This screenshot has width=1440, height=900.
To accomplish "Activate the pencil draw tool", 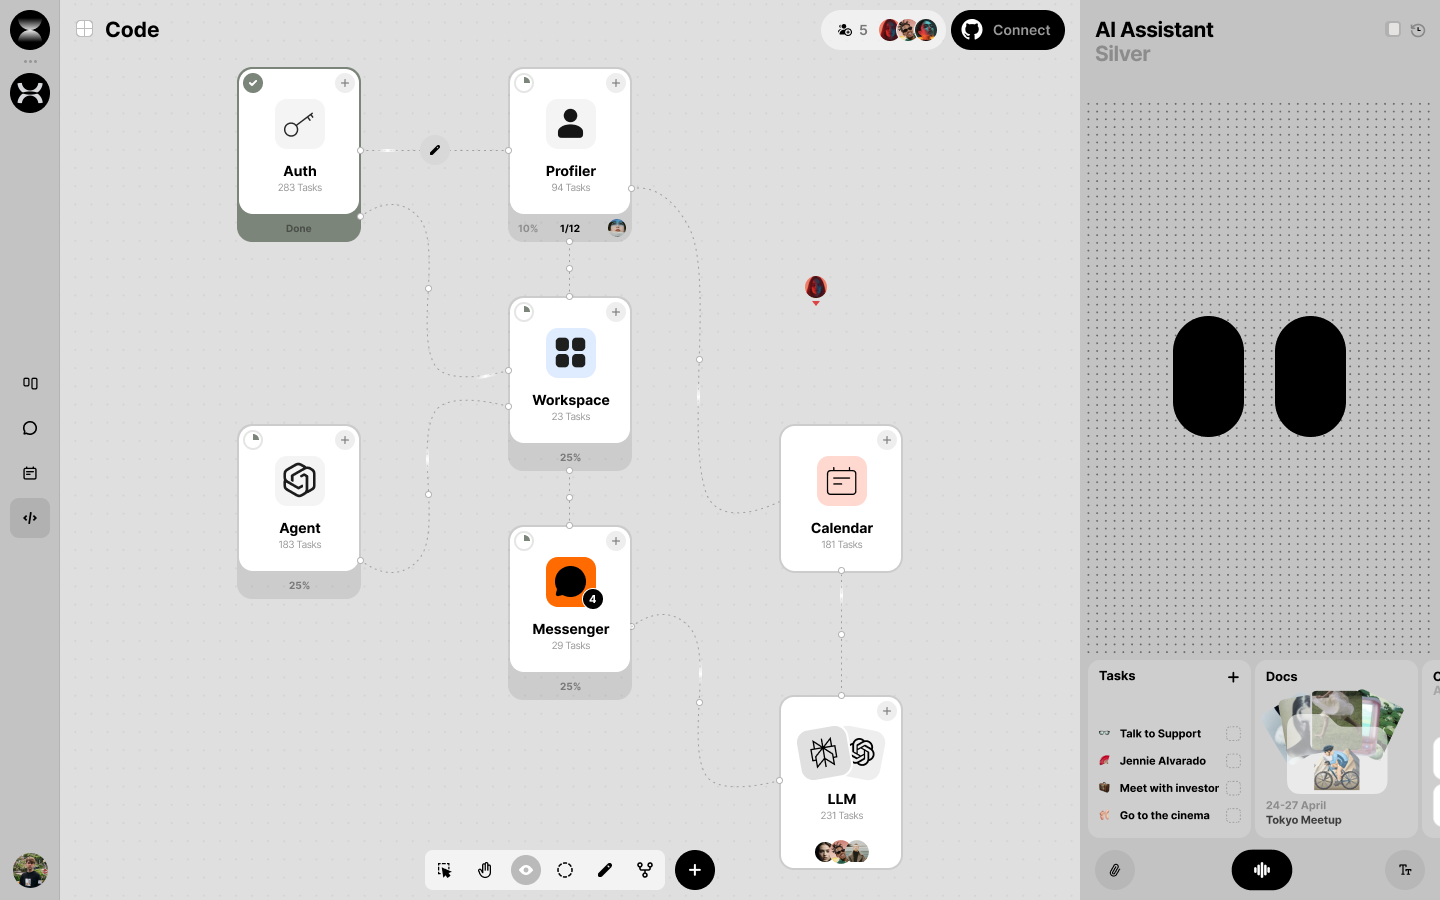I will tap(605, 870).
